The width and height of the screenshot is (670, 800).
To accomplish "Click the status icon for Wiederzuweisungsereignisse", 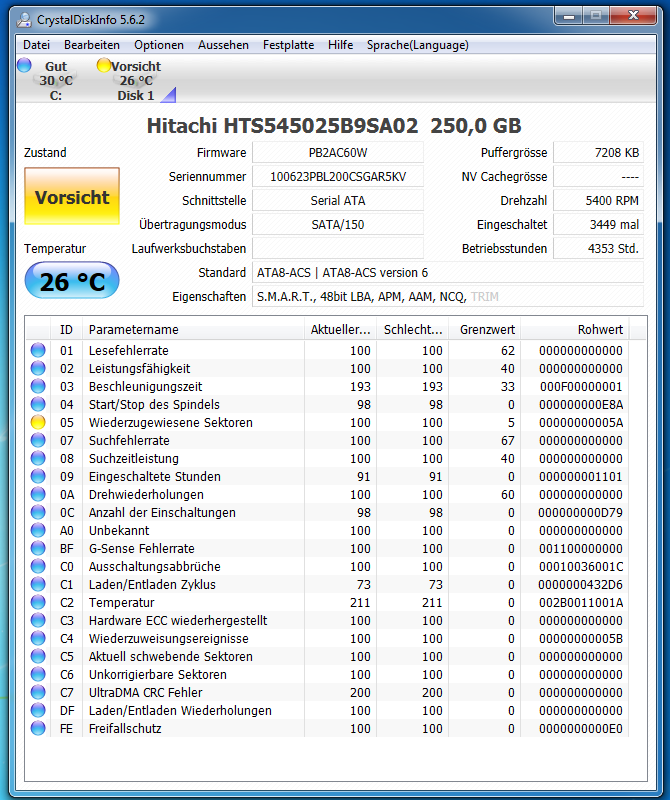I will coord(38,638).
